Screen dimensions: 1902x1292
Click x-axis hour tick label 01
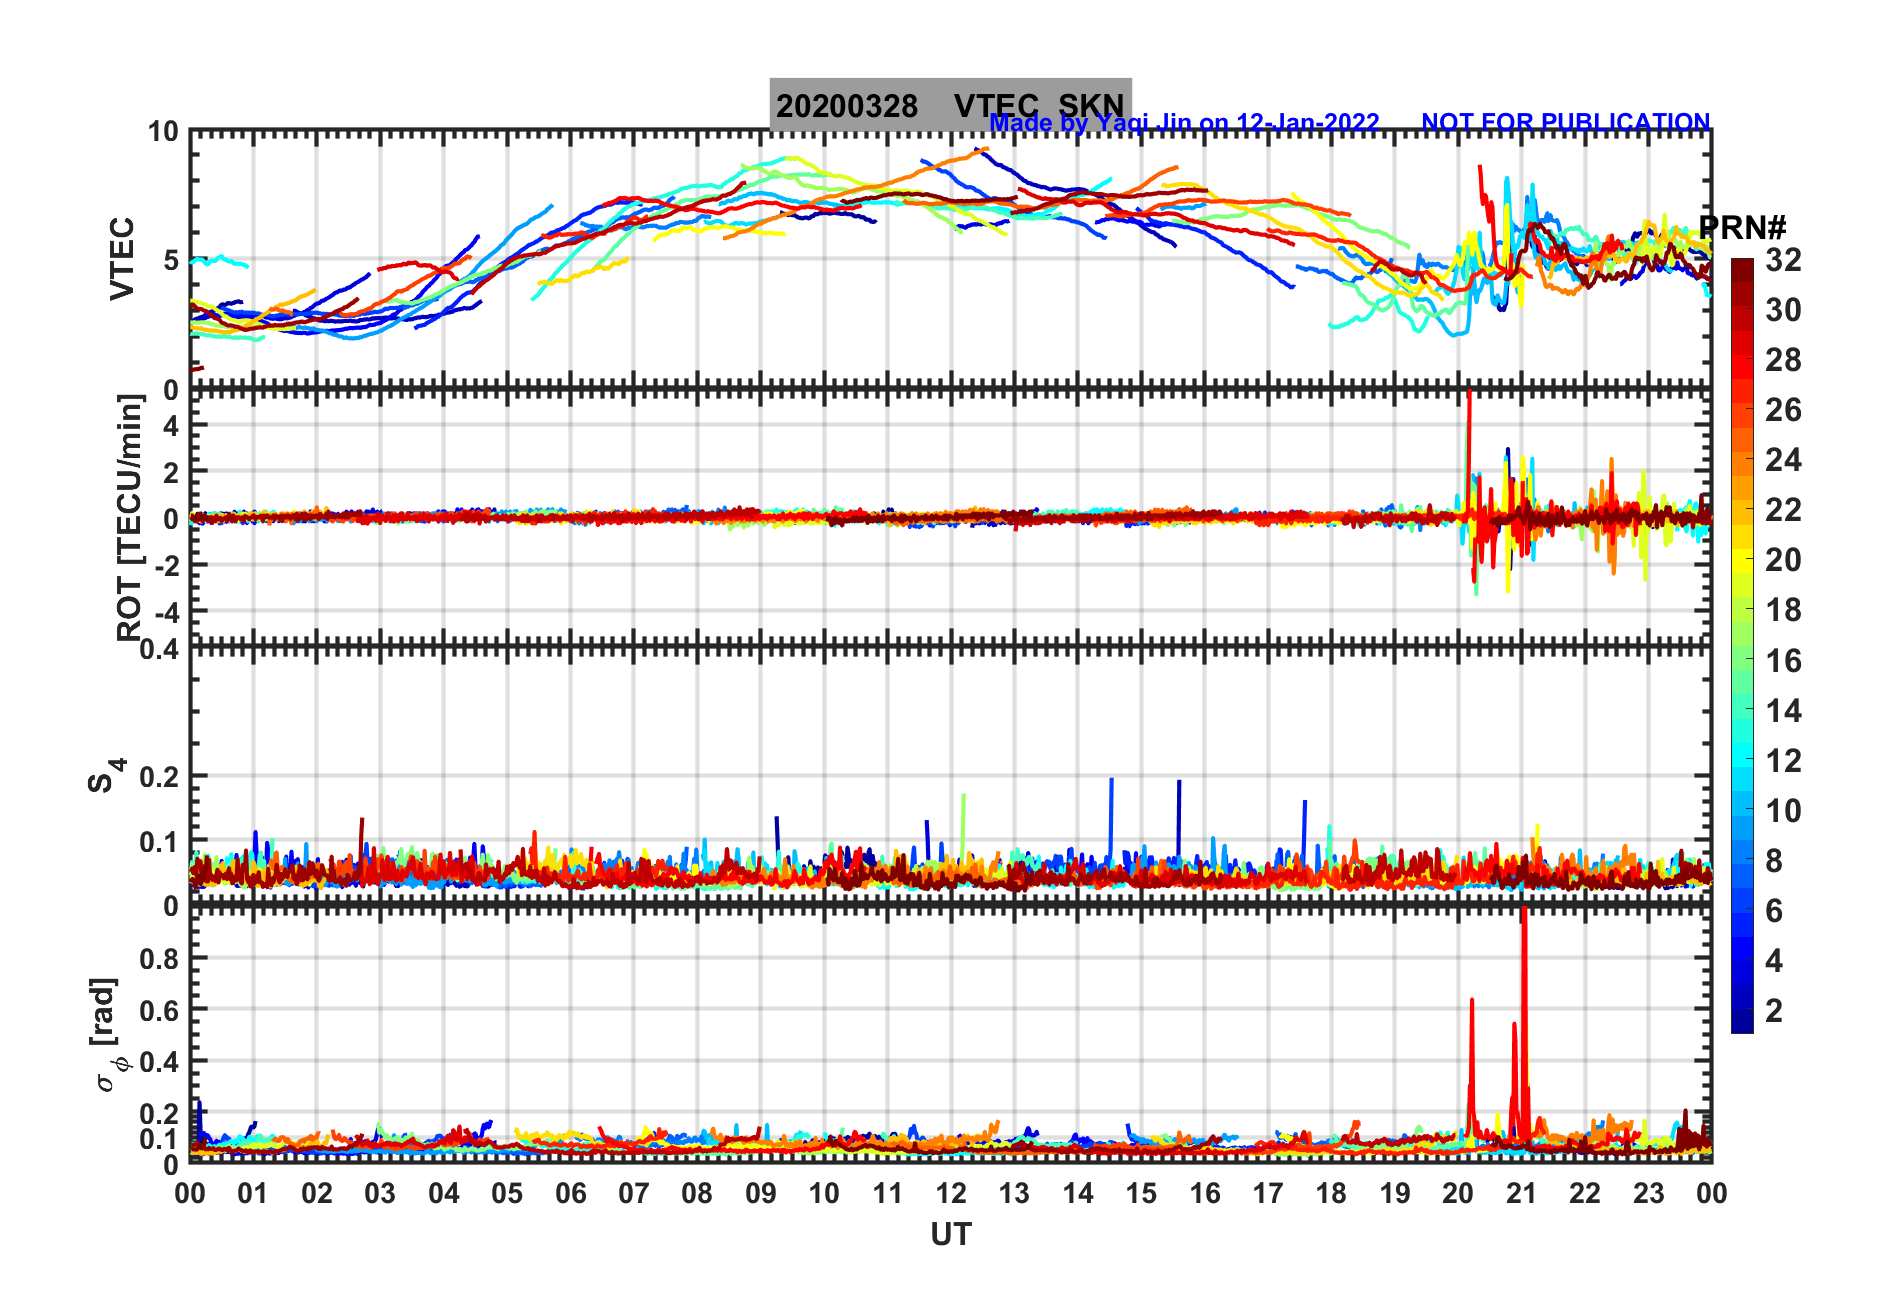point(253,1193)
